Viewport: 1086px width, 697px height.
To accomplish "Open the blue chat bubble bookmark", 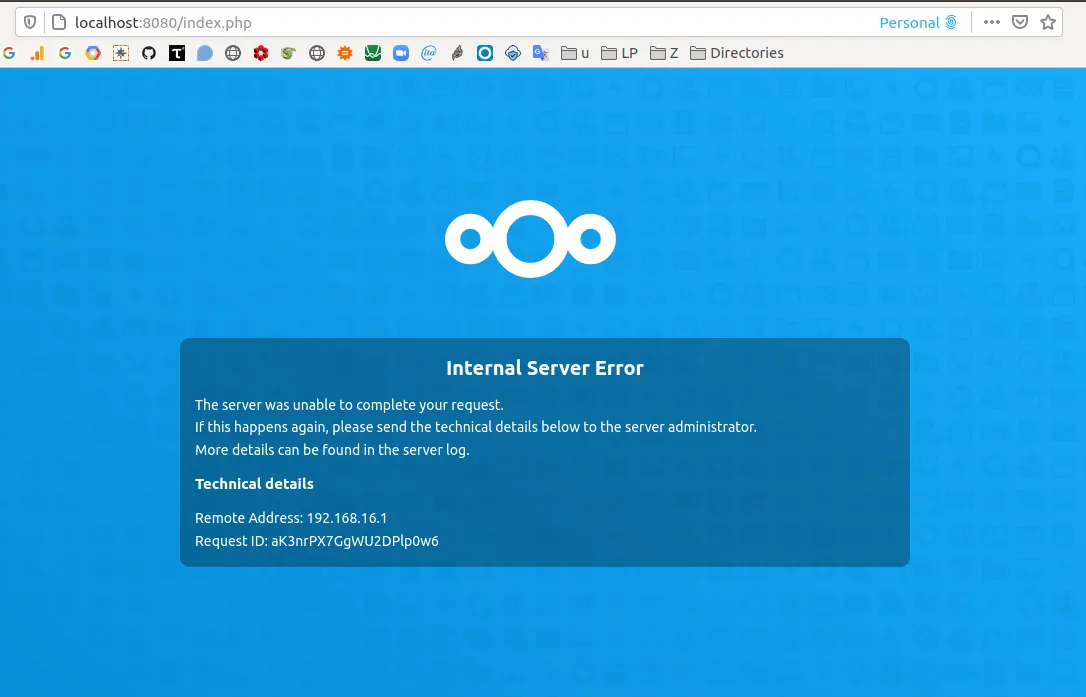I will click(x=205, y=53).
